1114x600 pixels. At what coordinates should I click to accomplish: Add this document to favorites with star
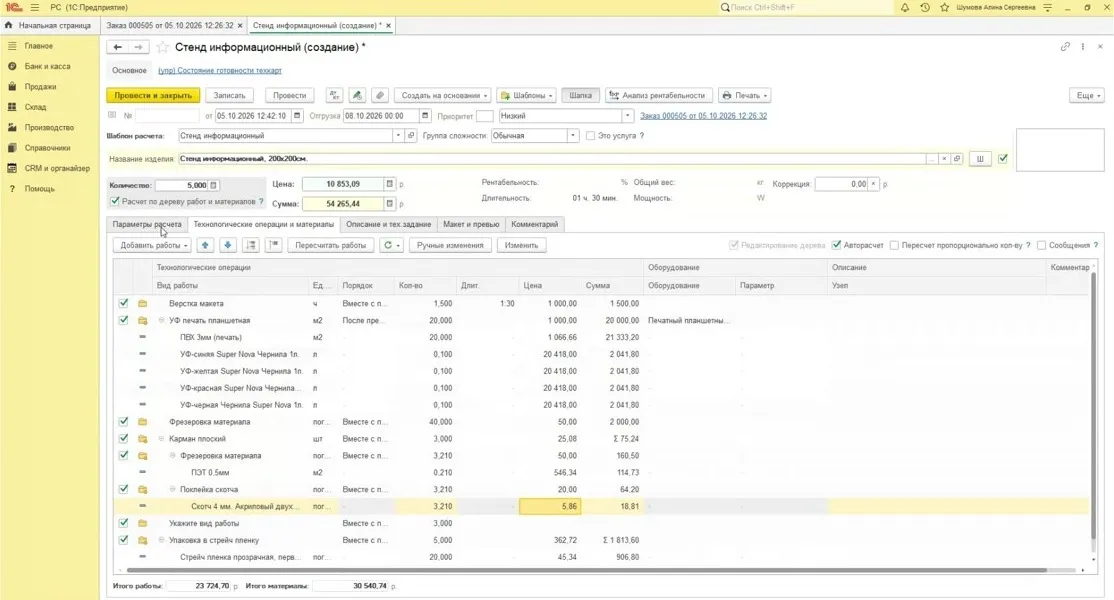pos(163,47)
